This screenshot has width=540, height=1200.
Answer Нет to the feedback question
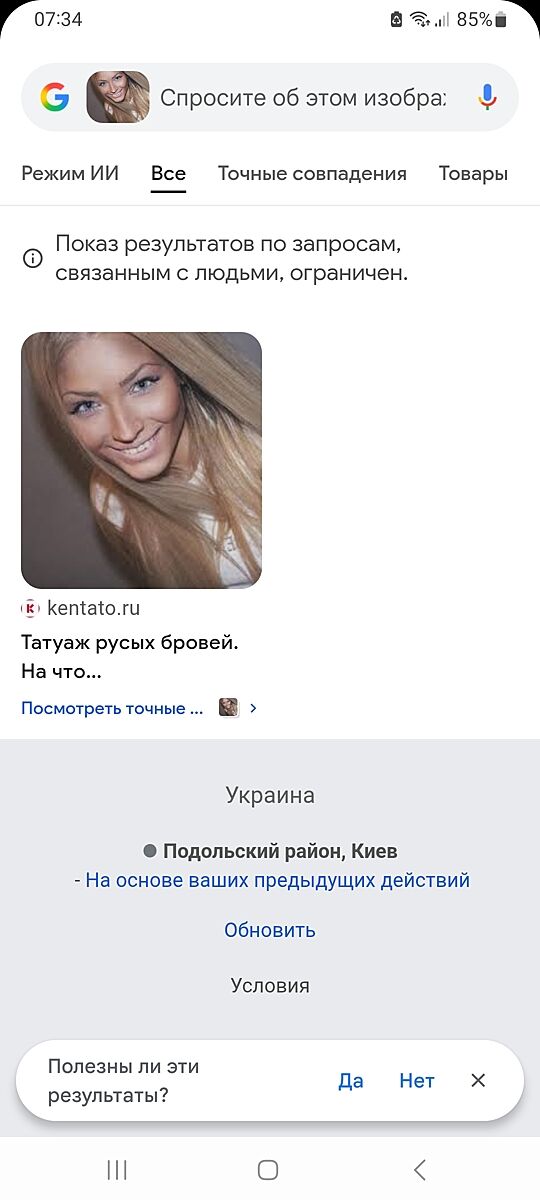(x=417, y=1080)
